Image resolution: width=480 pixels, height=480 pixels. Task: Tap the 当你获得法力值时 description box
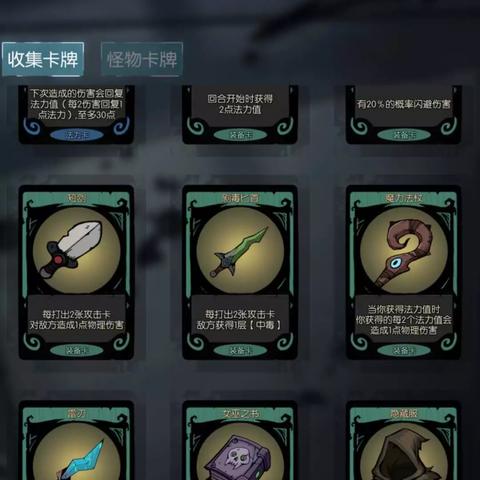[x=404, y=319]
